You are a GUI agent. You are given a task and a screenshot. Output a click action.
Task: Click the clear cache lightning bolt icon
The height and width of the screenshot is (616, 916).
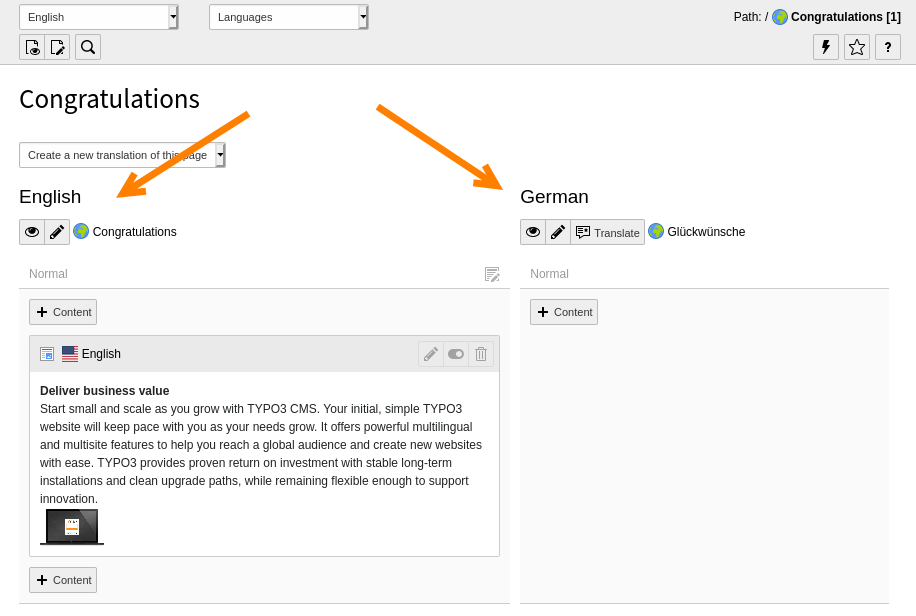tap(826, 47)
